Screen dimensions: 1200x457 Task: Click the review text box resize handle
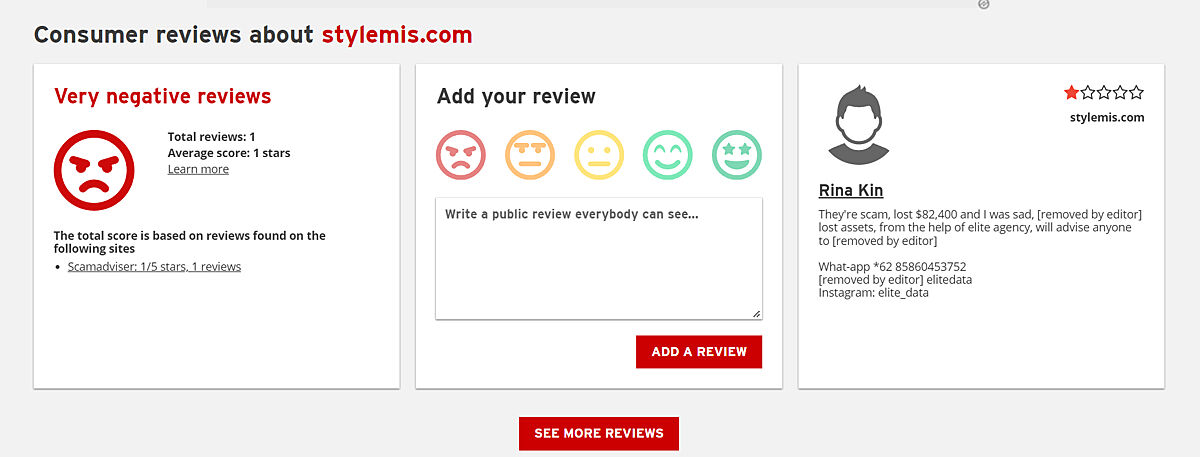[x=756, y=314]
